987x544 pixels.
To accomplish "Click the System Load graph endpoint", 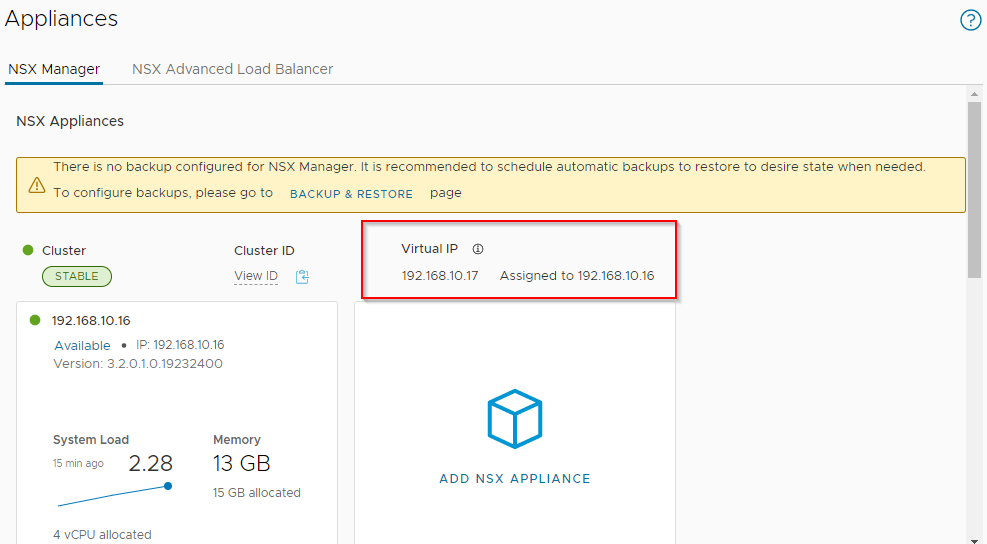I will point(168,486).
